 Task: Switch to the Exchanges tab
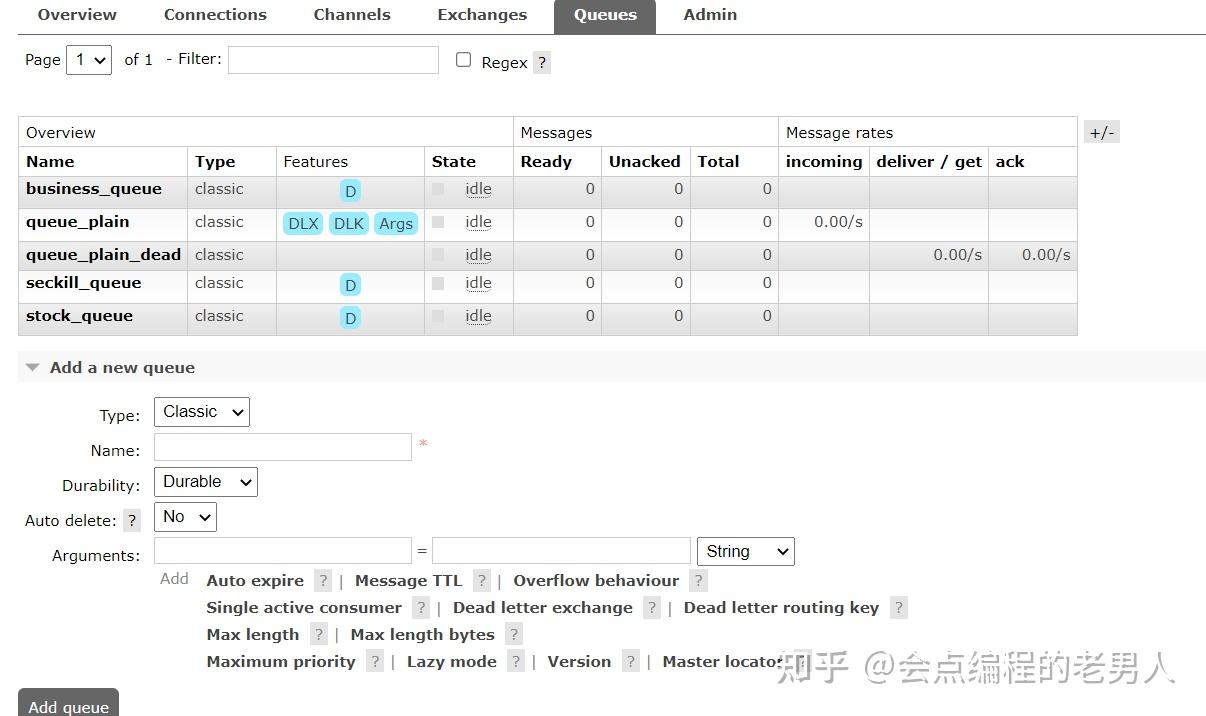(482, 15)
